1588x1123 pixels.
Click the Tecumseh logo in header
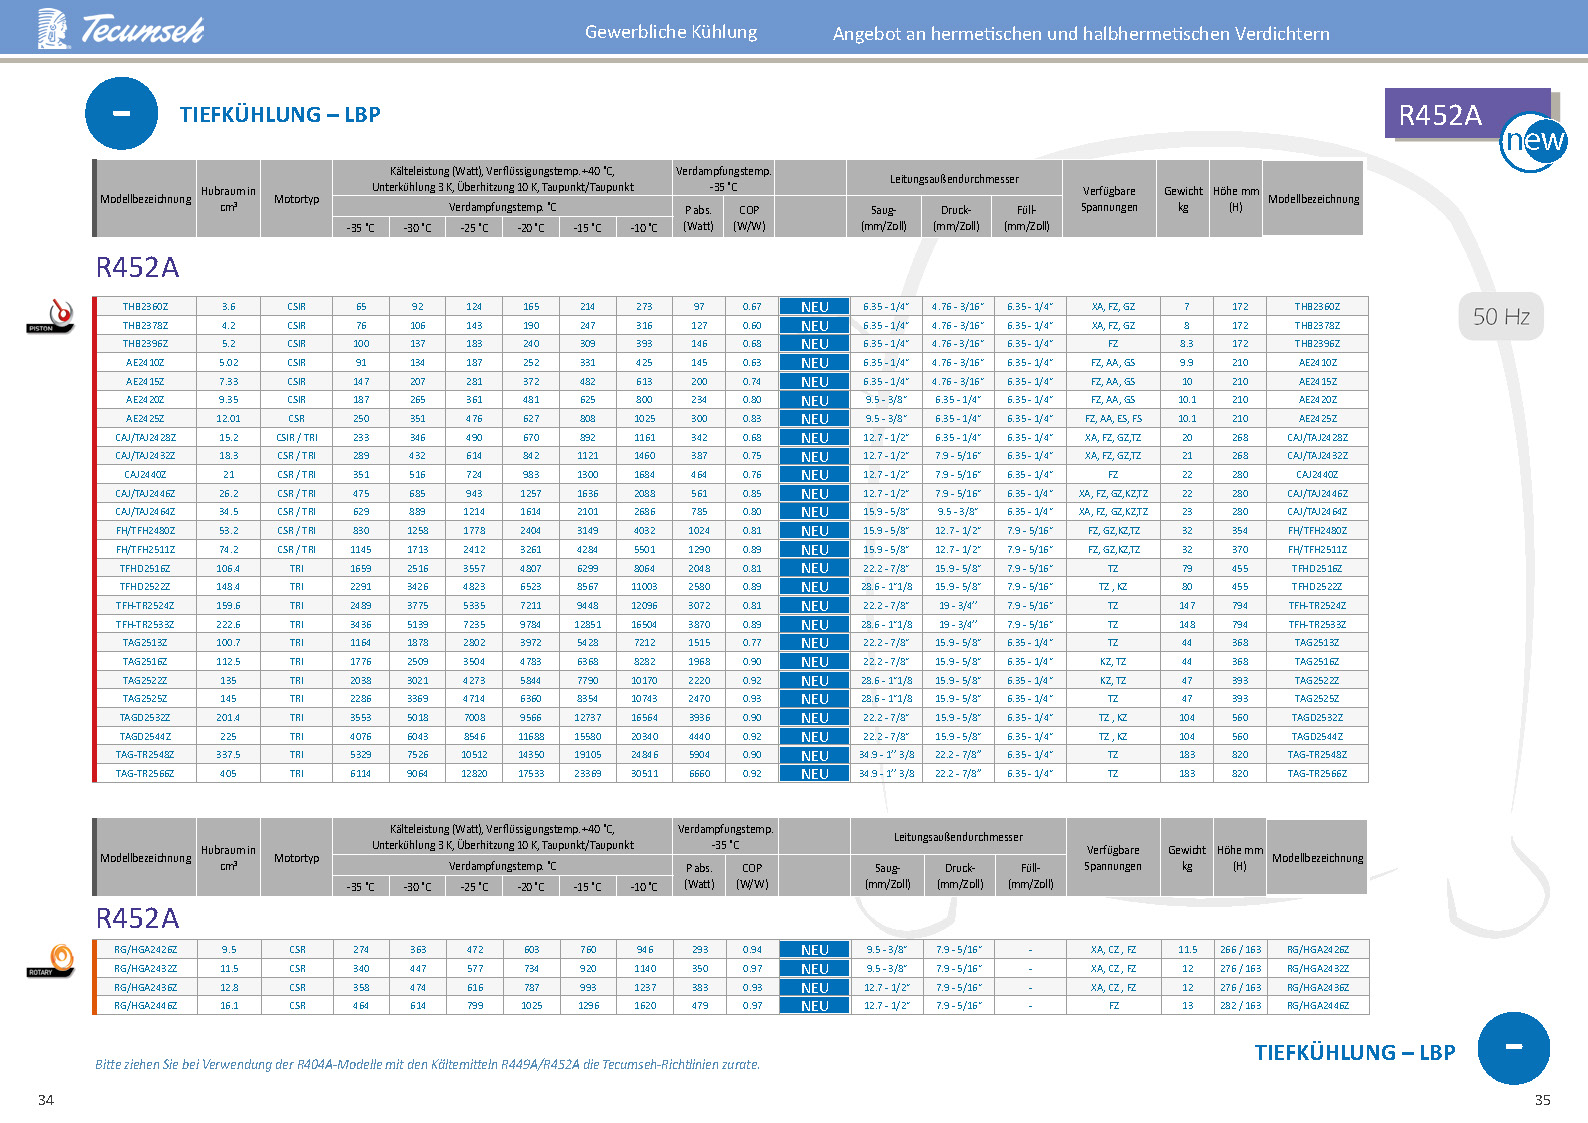pyautogui.click(x=120, y=29)
